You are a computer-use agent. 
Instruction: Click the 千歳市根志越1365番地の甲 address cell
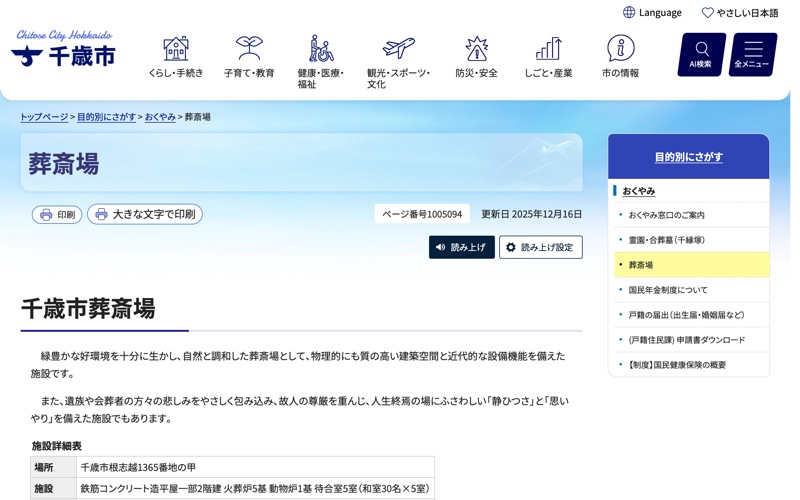[256, 467]
